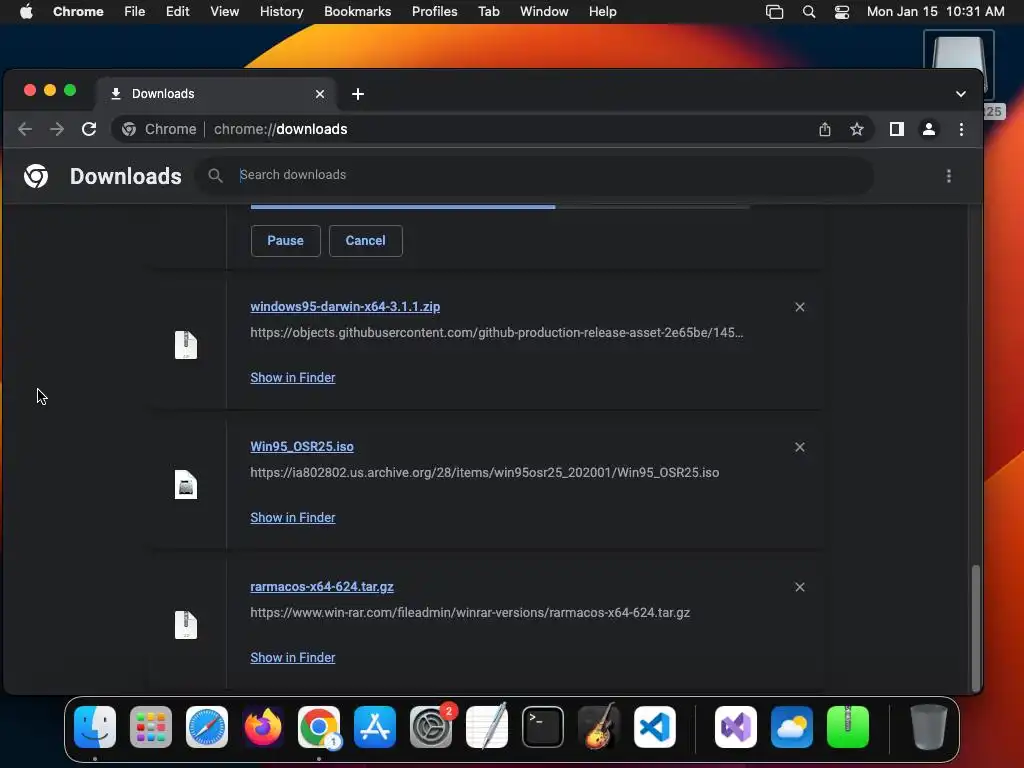The height and width of the screenshot is (768, 1024).
Task: Remove windows95-darwin-x64-3.1.1.zip from list
Action: pos(799,307)
